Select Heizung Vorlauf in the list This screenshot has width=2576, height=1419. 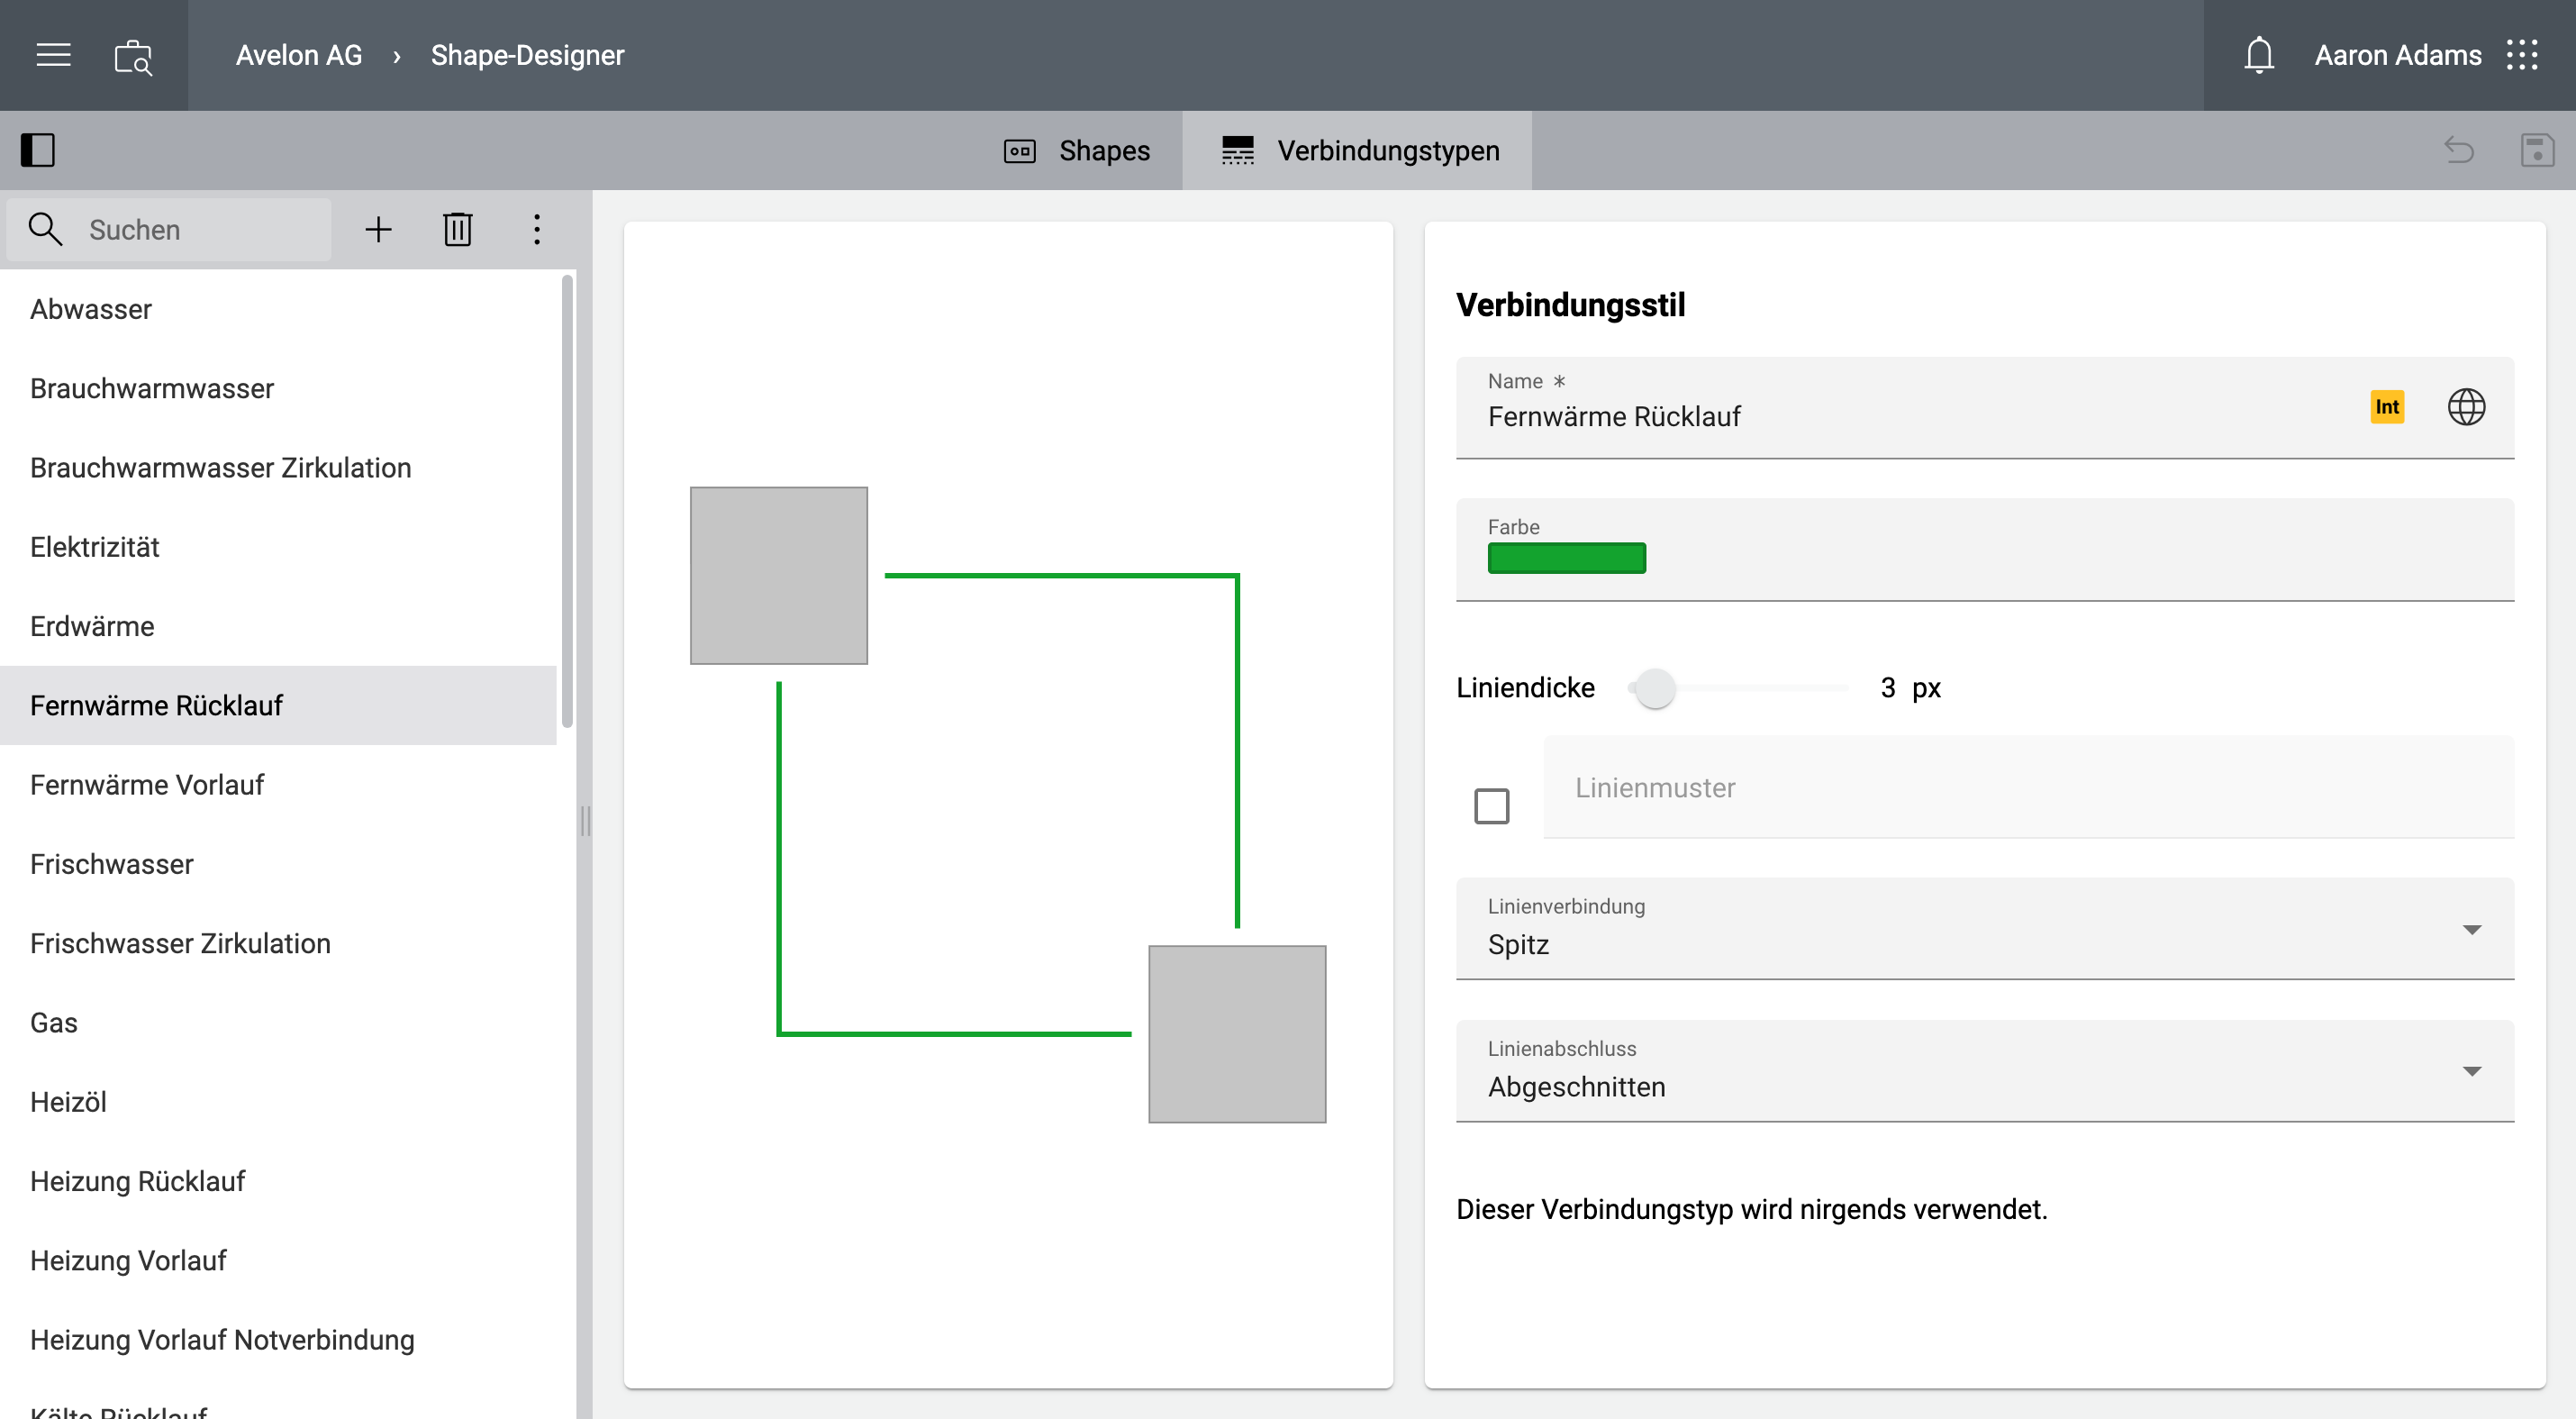[278, 1260]
